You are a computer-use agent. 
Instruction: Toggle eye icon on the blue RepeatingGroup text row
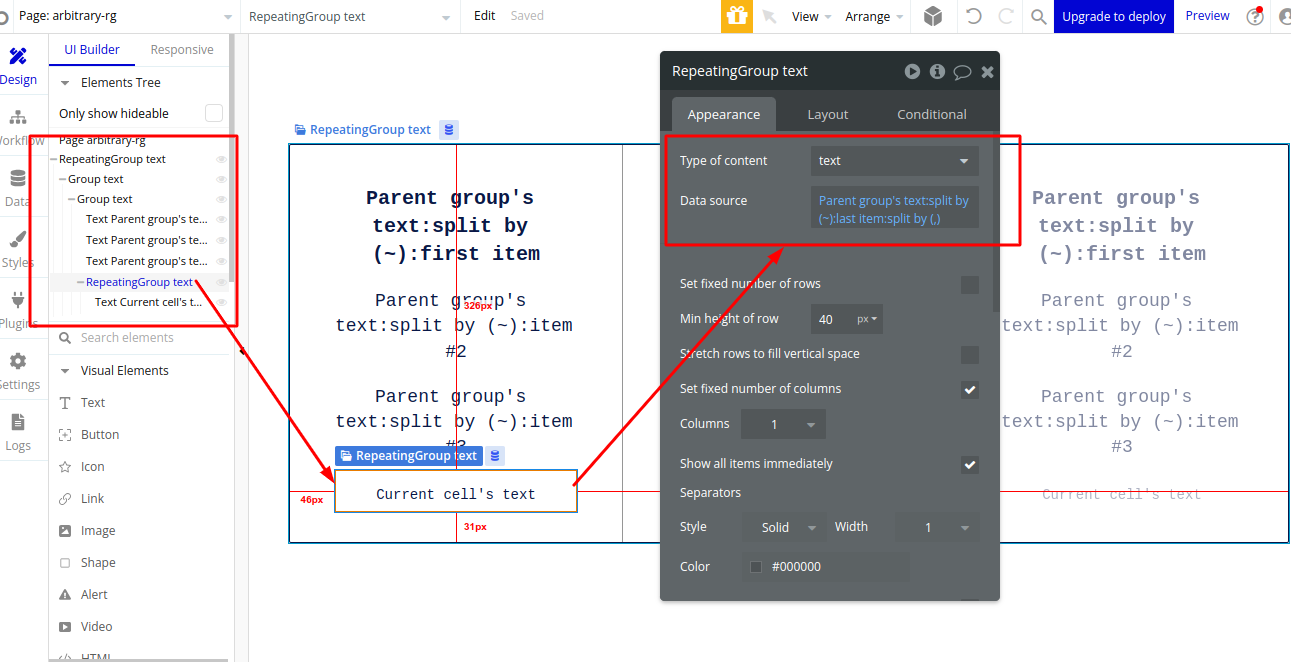pos(221,282)
